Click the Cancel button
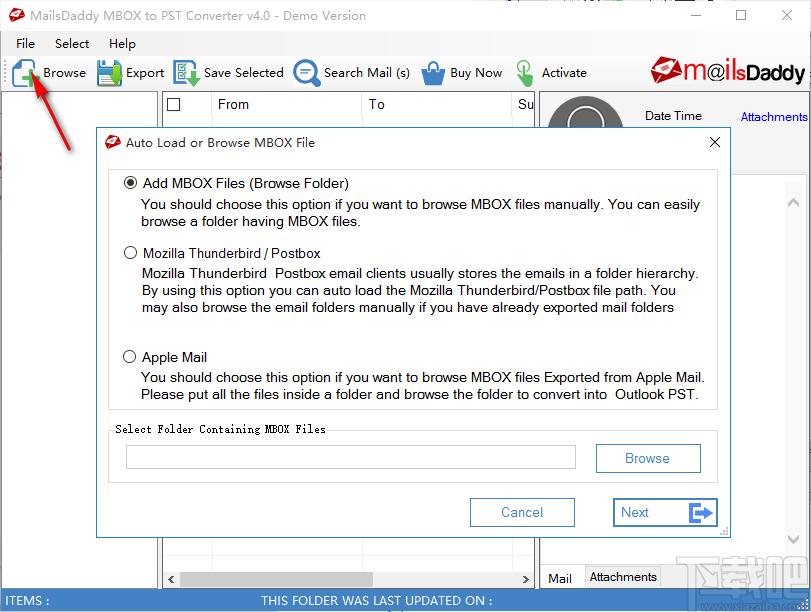This screenshot has width=811, height=612. 522,512
